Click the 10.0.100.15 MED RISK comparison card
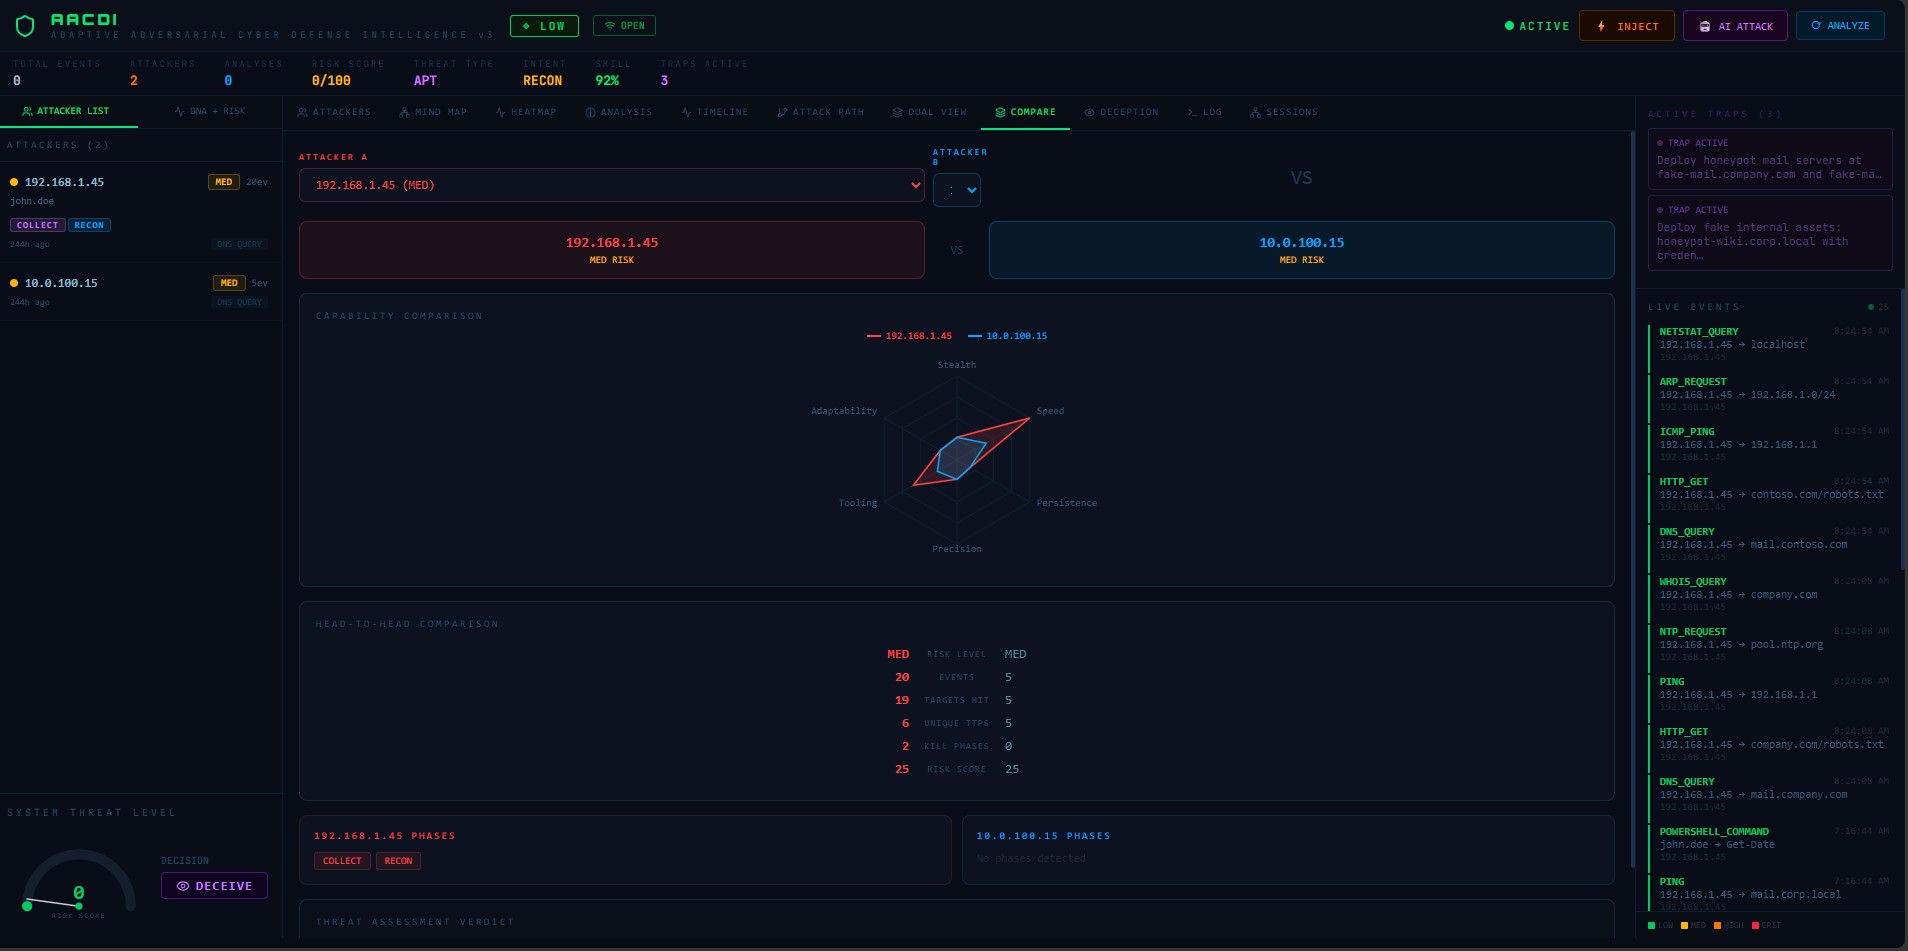Image resolution: width=1908 pixels, height=951 pixels. [x=1301, y=250]
